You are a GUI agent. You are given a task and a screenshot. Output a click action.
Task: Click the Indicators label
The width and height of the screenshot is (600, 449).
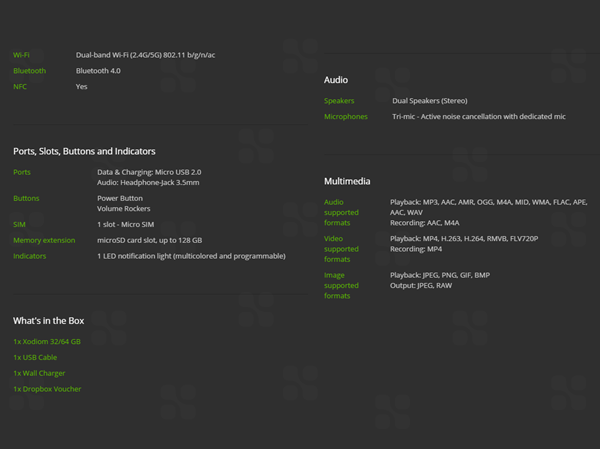coord(29,256)
